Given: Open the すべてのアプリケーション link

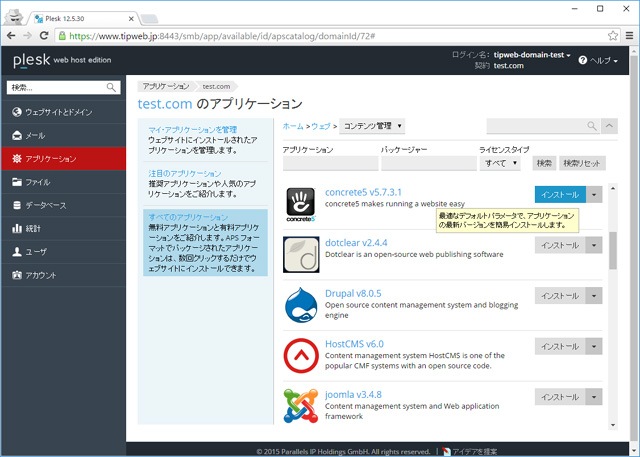Looking at the screenshot, I should [x=188, y=217].
